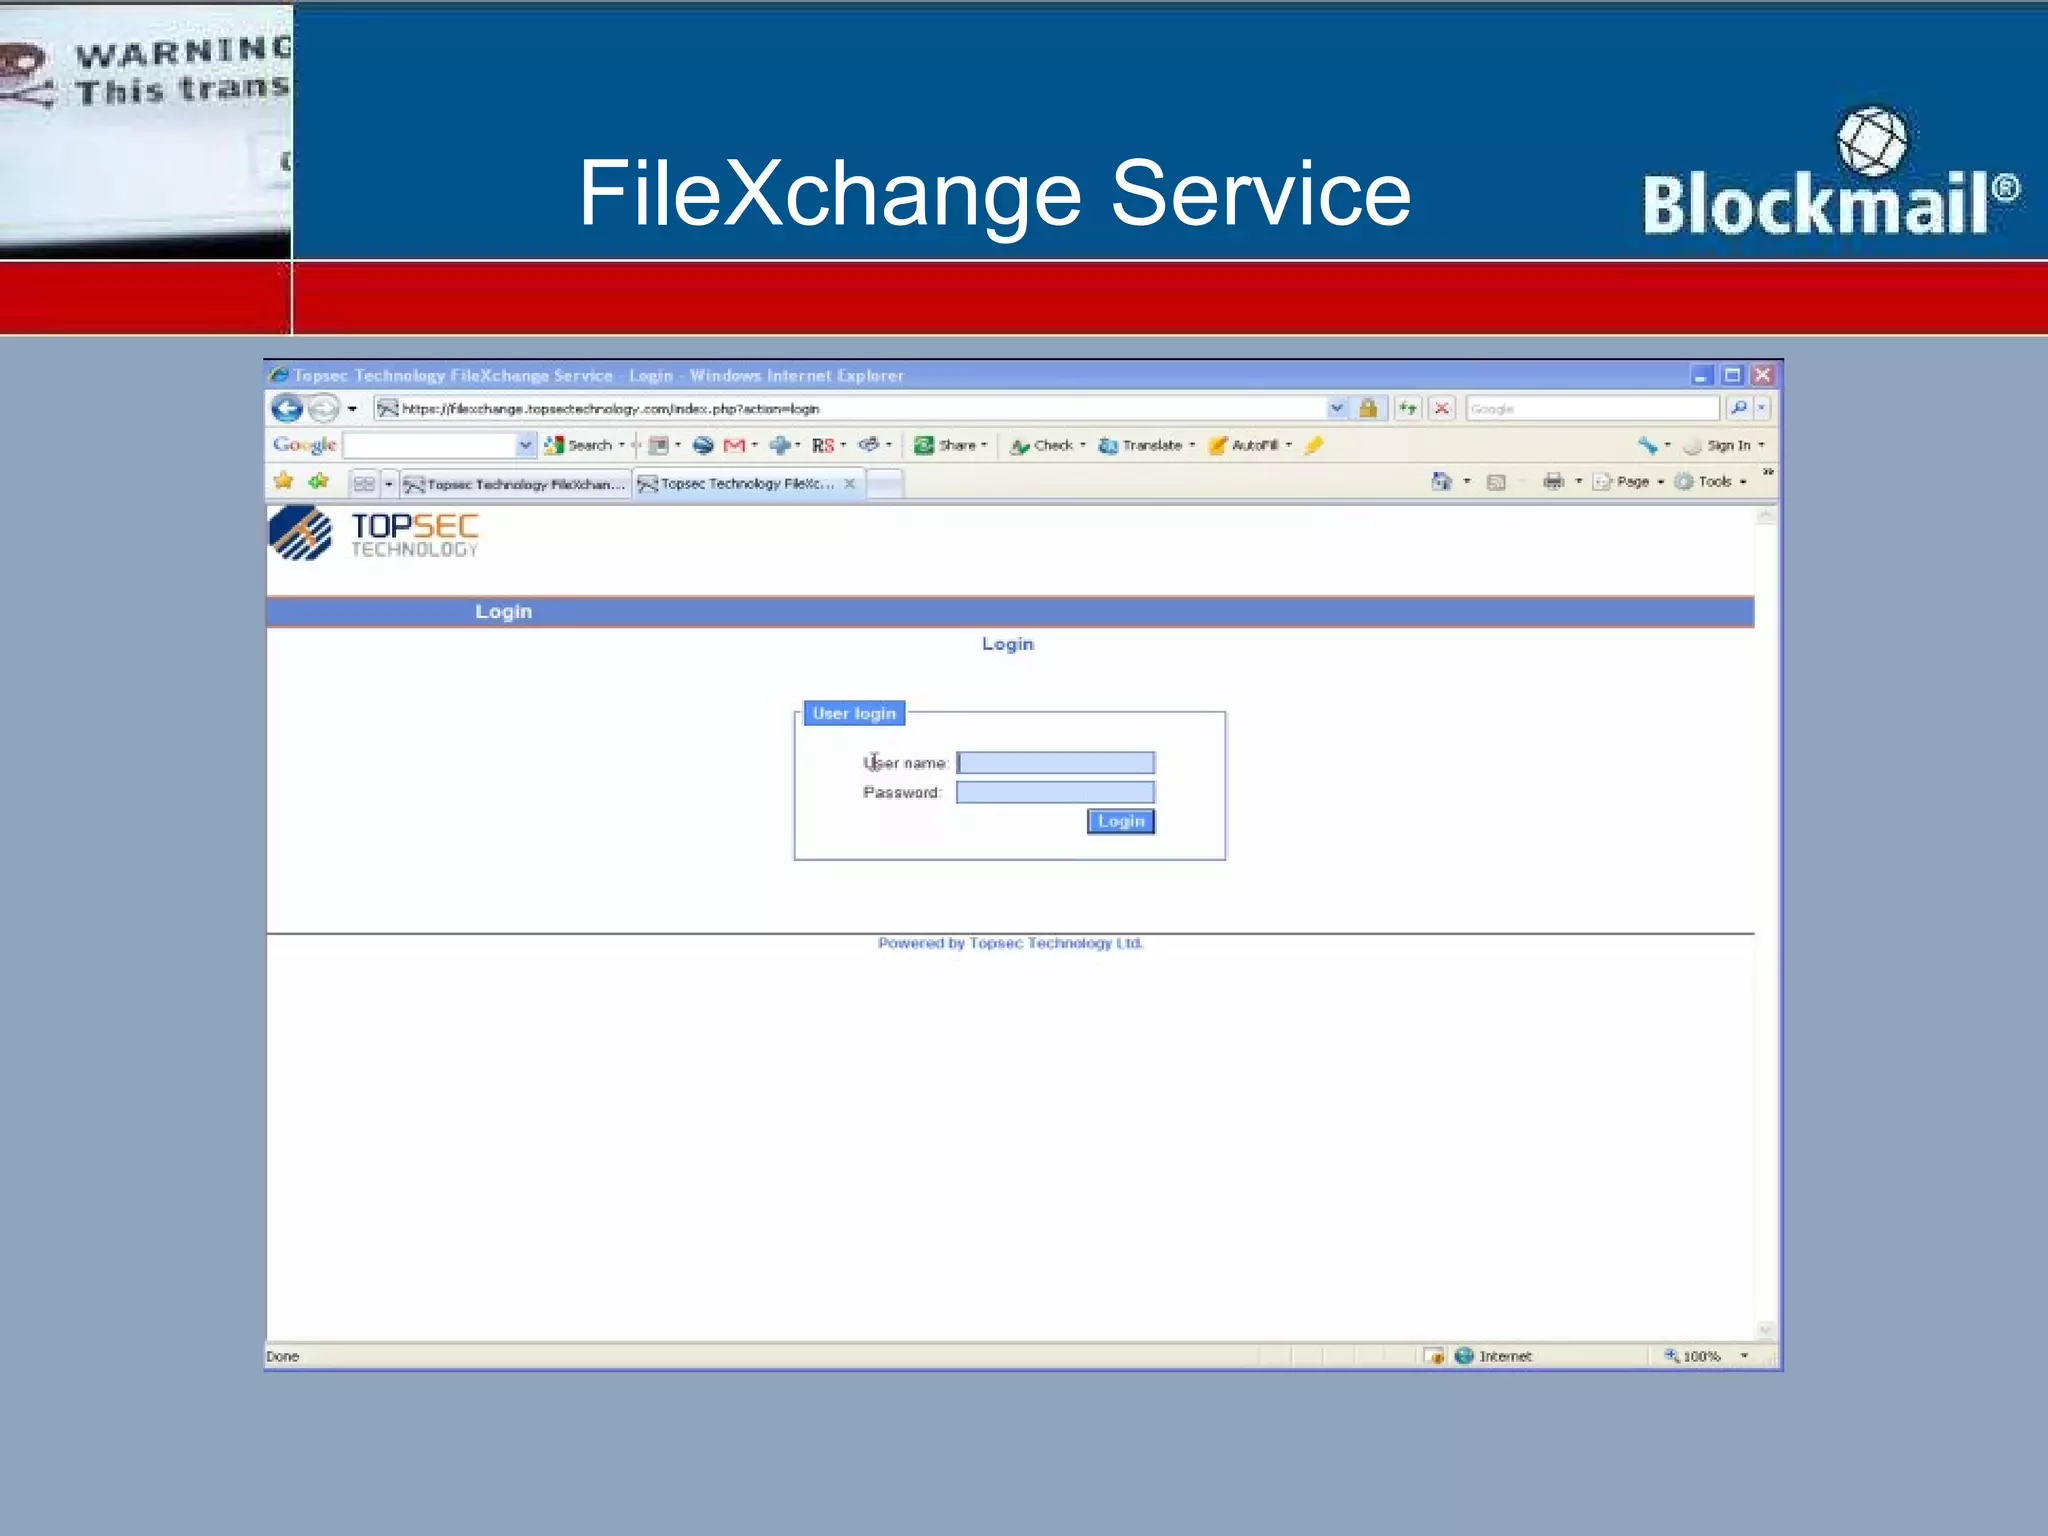Open the search provider dropdown arrow

(1762, 408)
